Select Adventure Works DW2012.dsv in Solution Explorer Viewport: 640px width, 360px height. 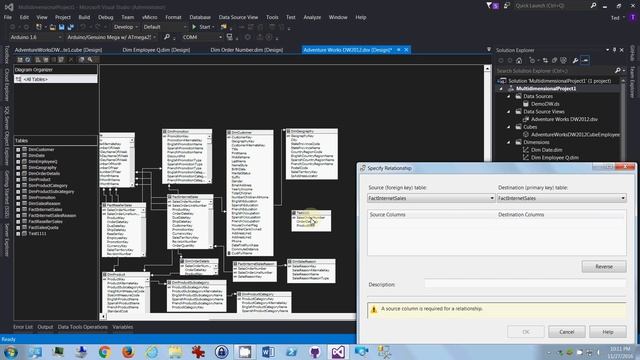coord(564,119)
